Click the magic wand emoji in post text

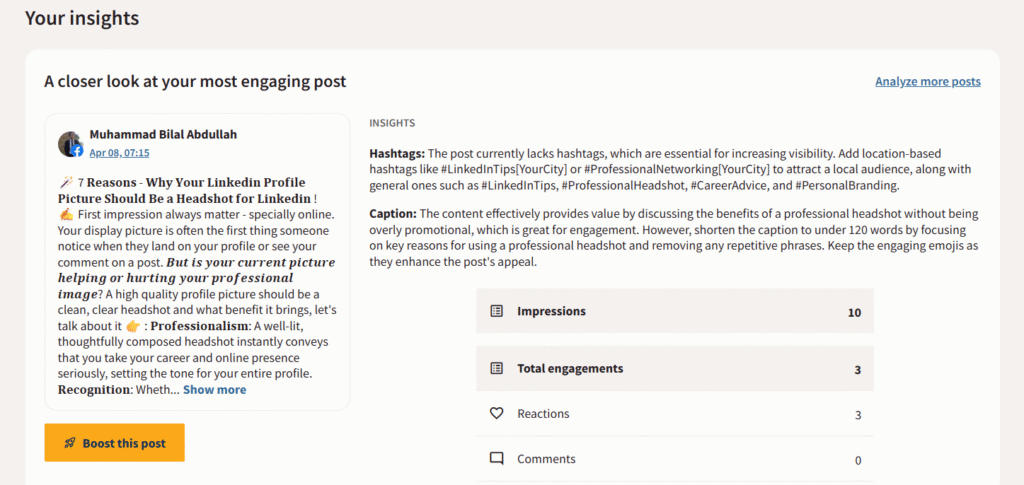point(65,182)
